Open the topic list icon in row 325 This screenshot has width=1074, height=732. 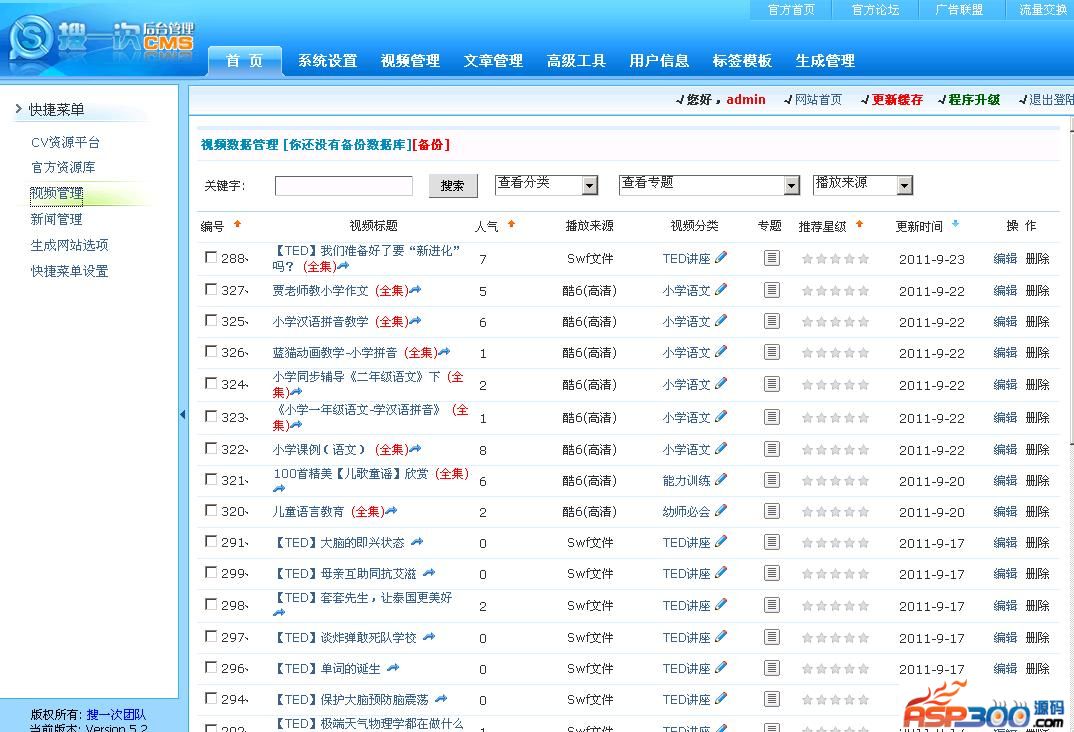(772, 320)
